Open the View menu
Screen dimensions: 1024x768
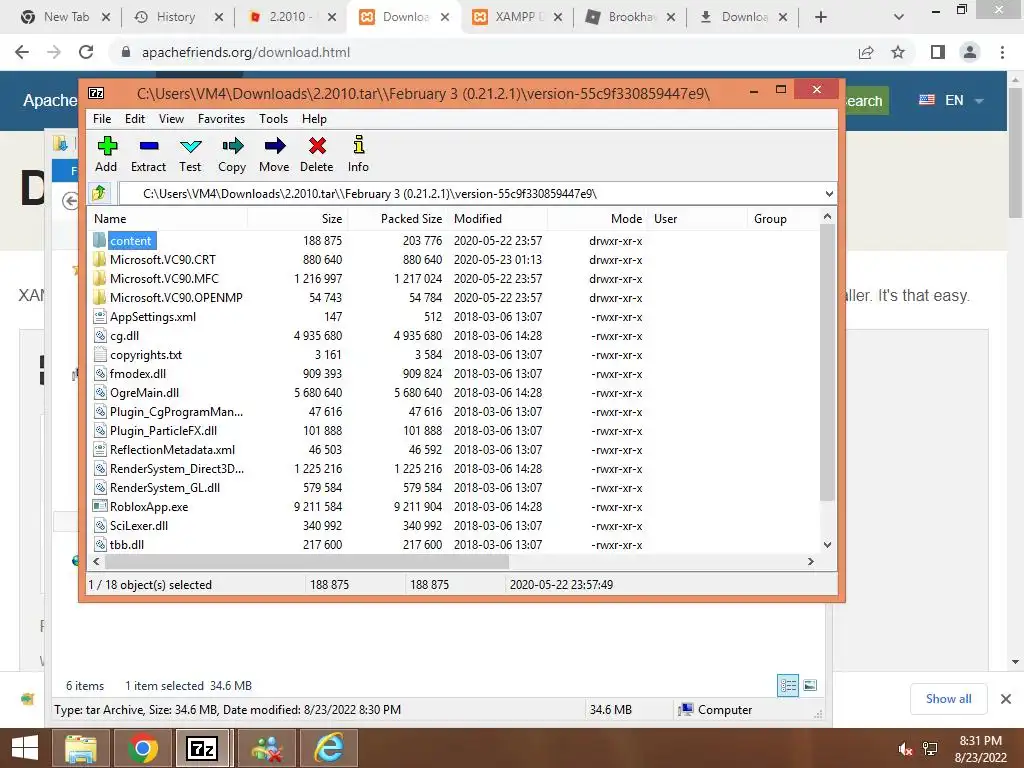click(x=171, y=118)
